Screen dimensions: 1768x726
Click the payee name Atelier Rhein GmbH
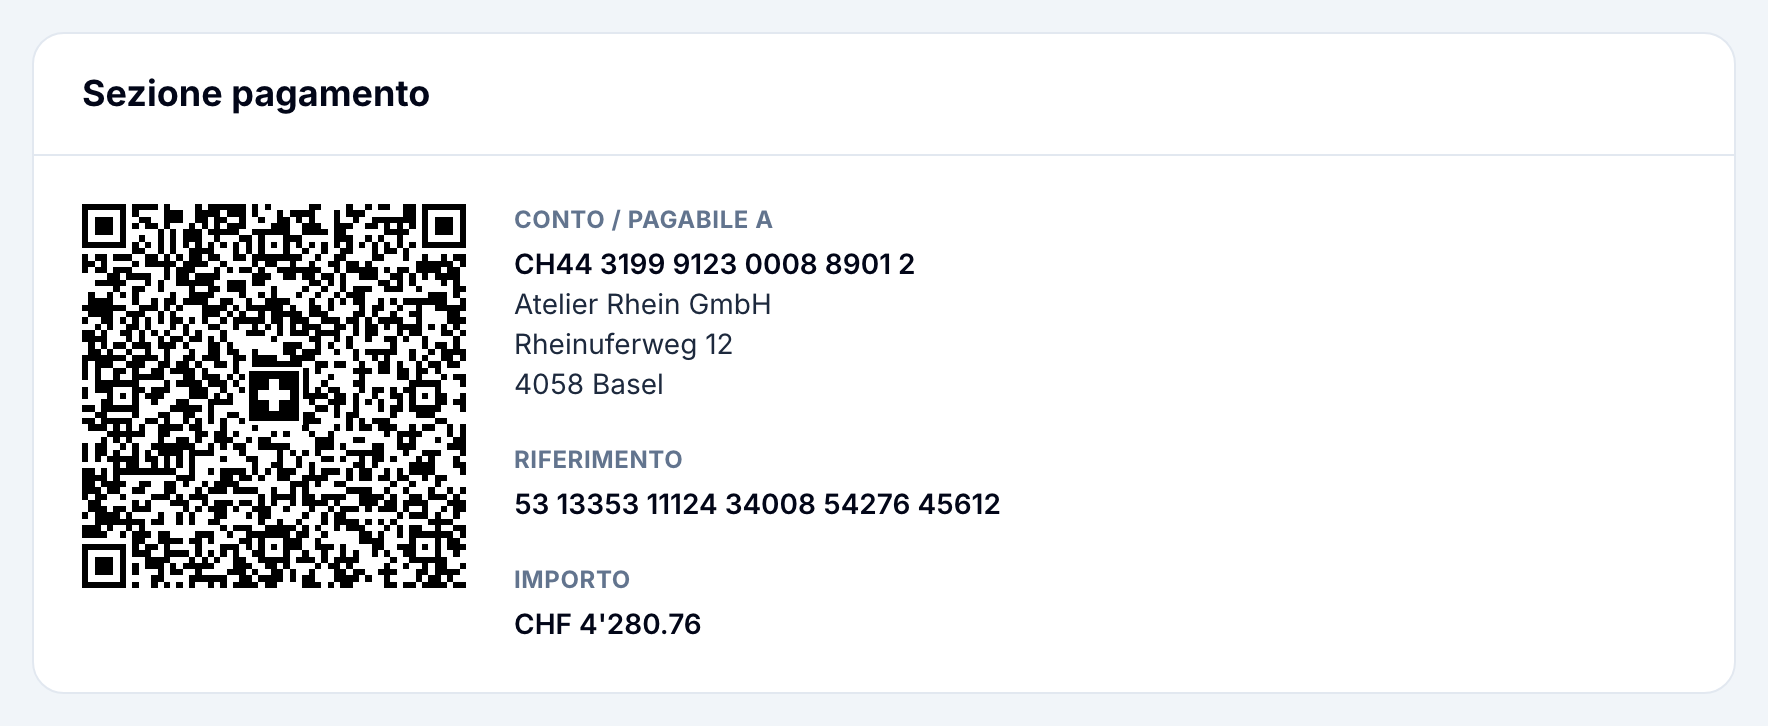643,304
